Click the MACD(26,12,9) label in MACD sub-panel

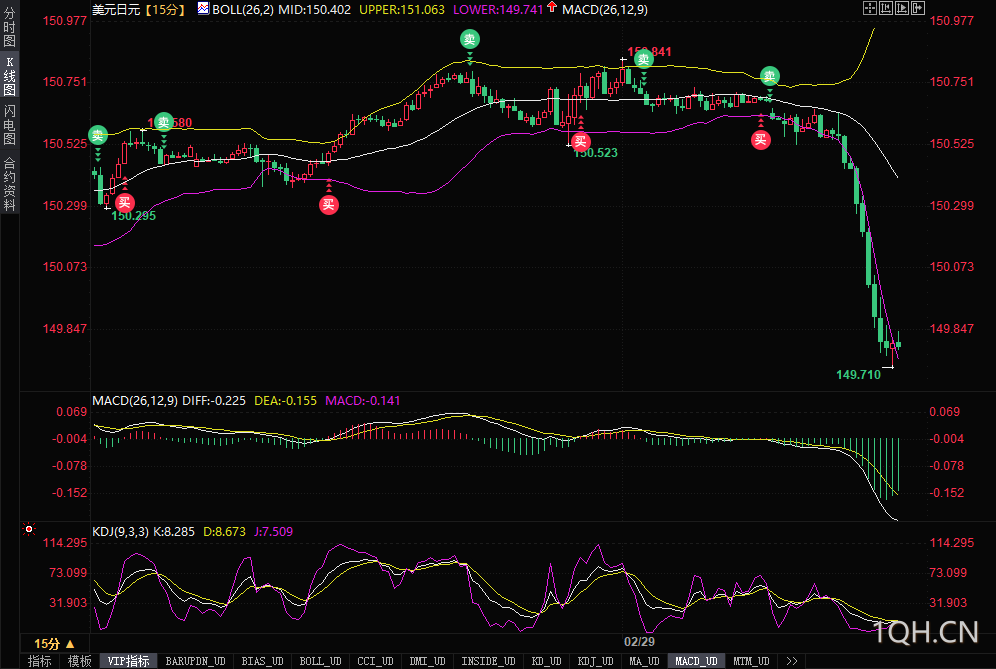(x=135, y=401)
